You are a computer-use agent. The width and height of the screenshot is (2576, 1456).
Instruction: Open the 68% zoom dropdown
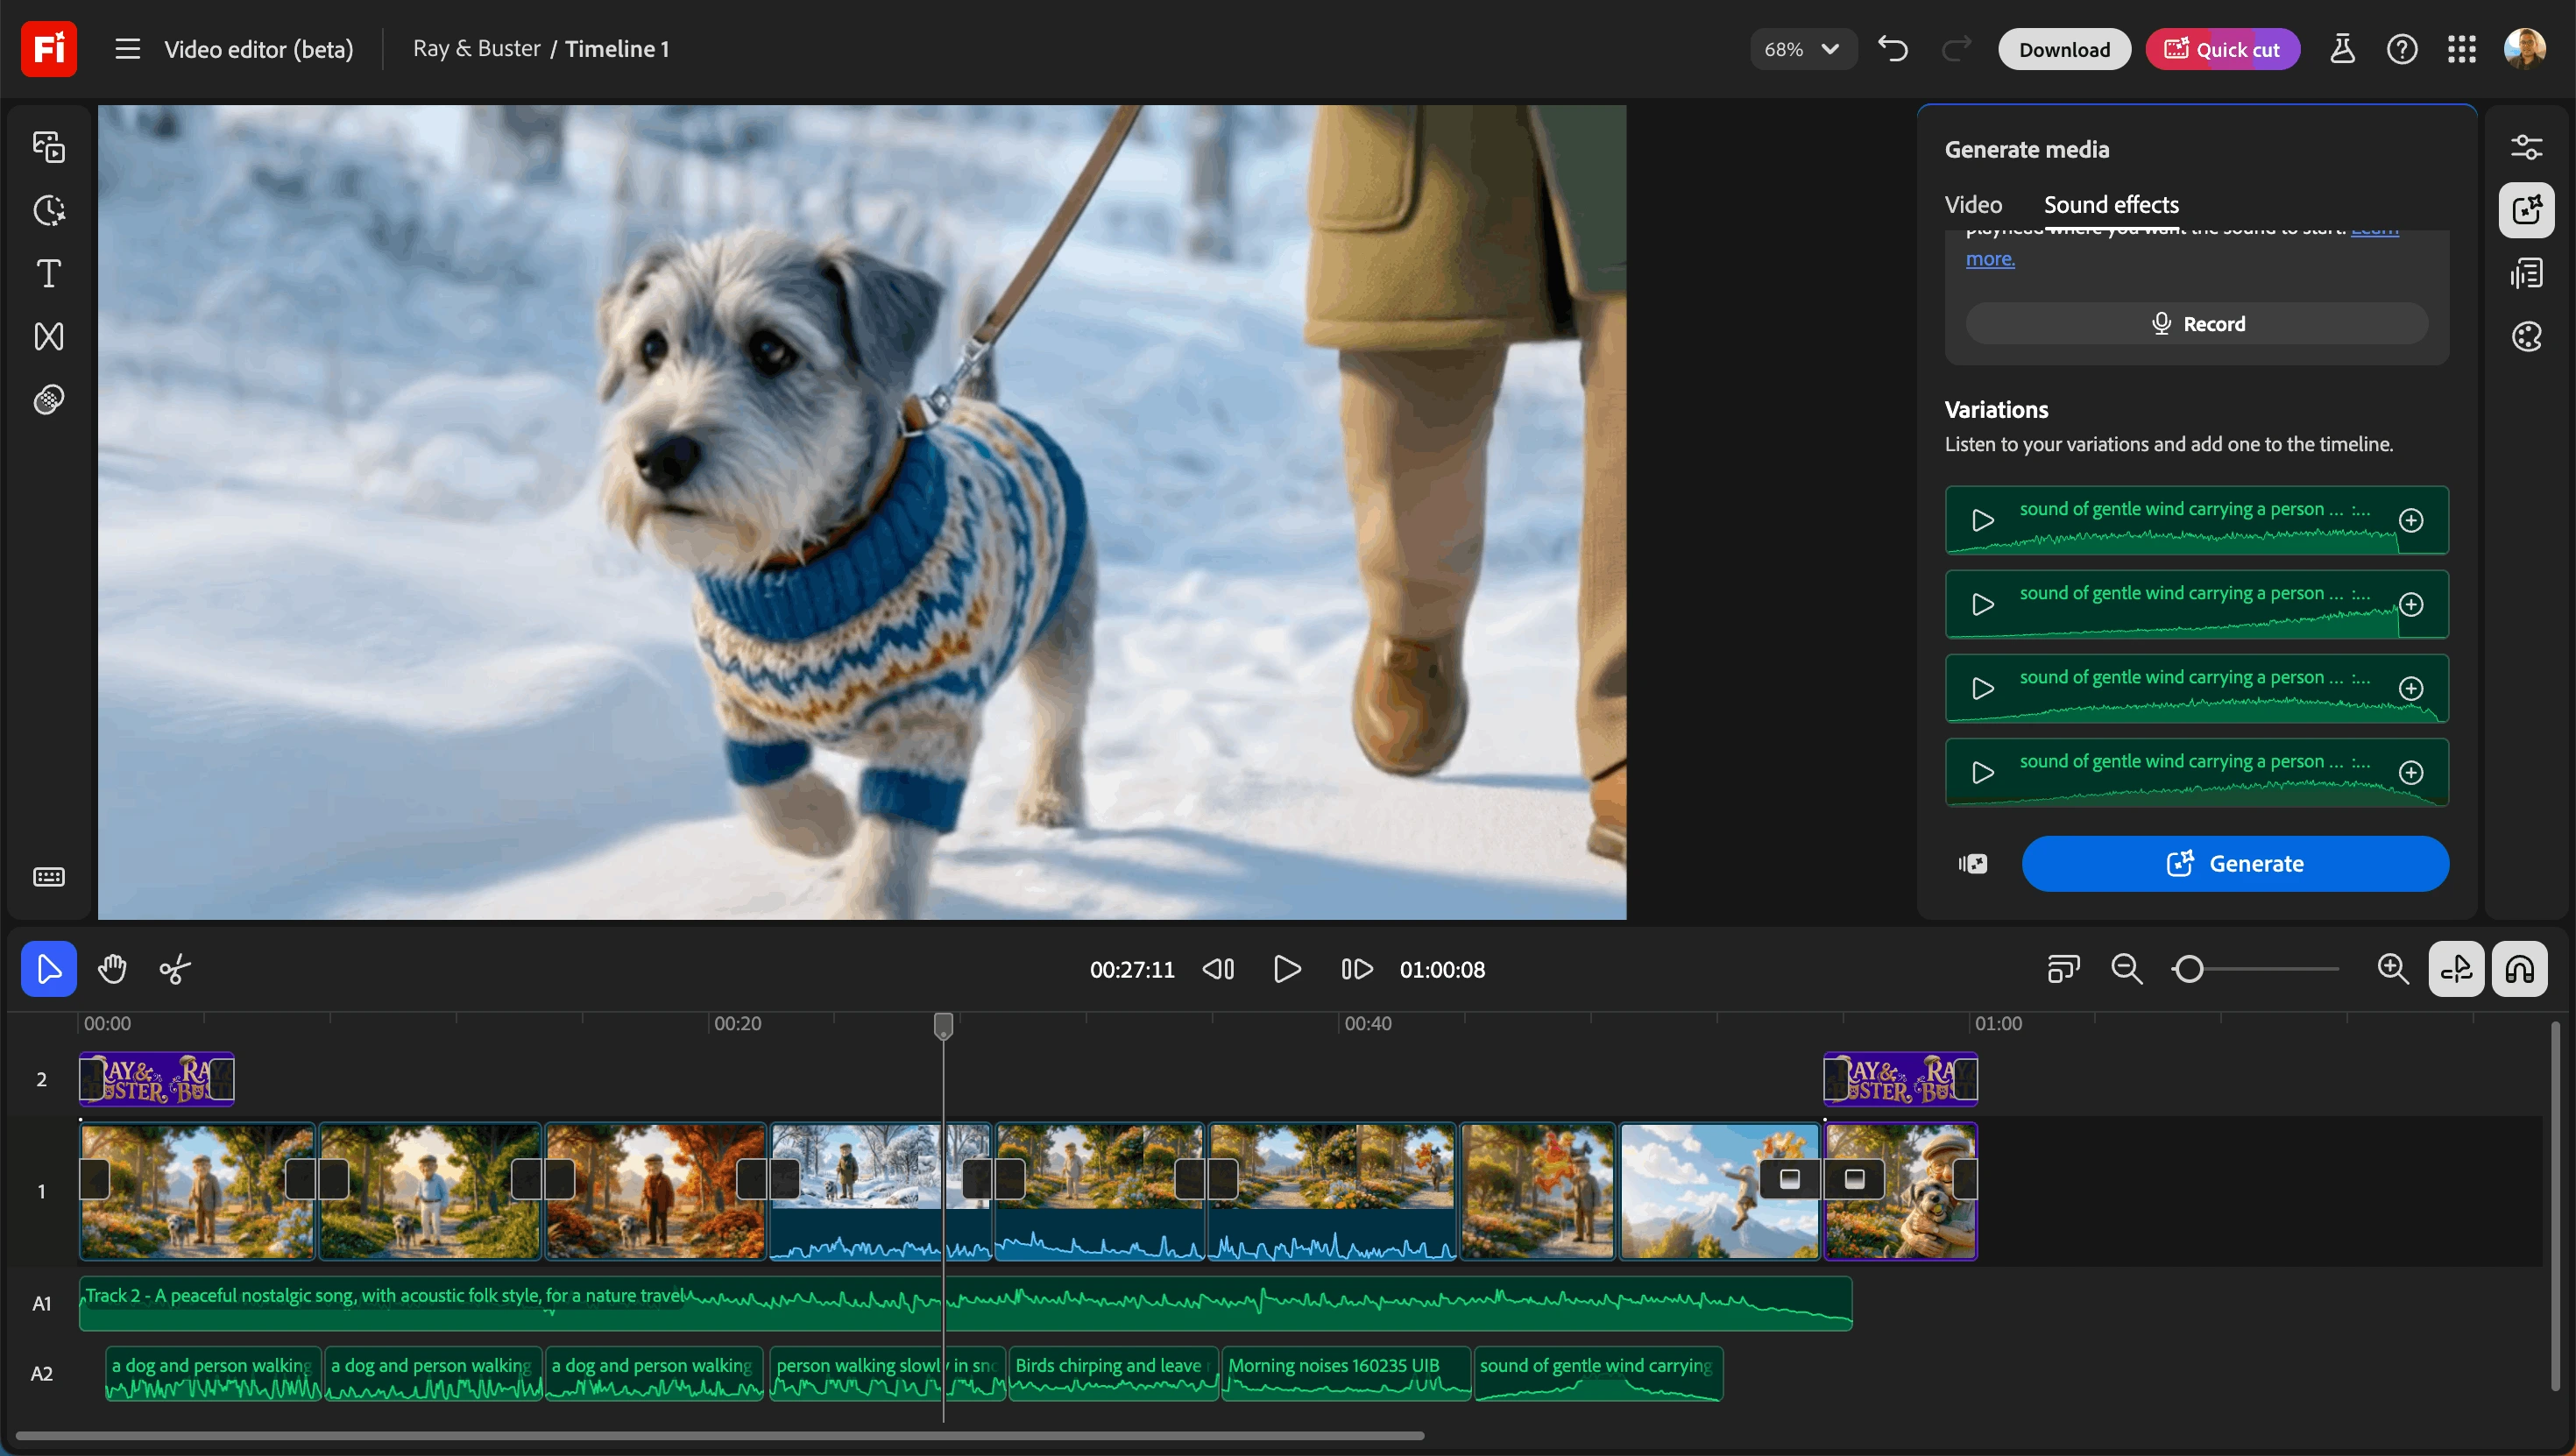1801,48
